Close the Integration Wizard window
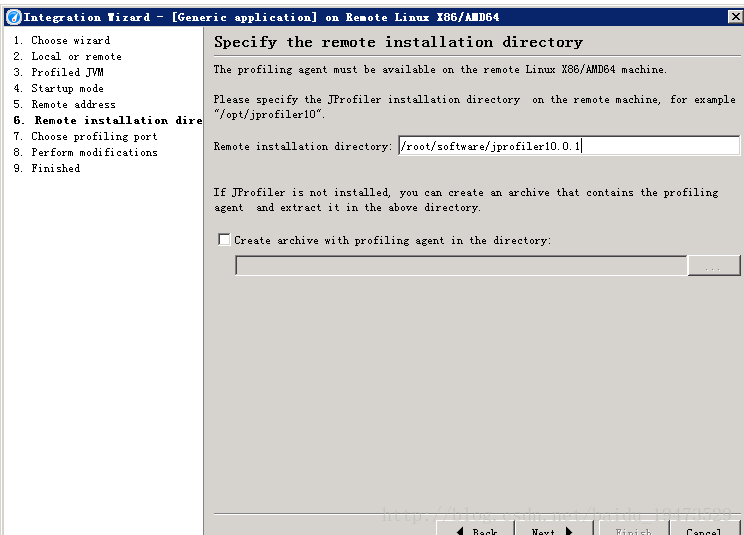Viewport: 744px width, 535px height. tap(735, 17)
